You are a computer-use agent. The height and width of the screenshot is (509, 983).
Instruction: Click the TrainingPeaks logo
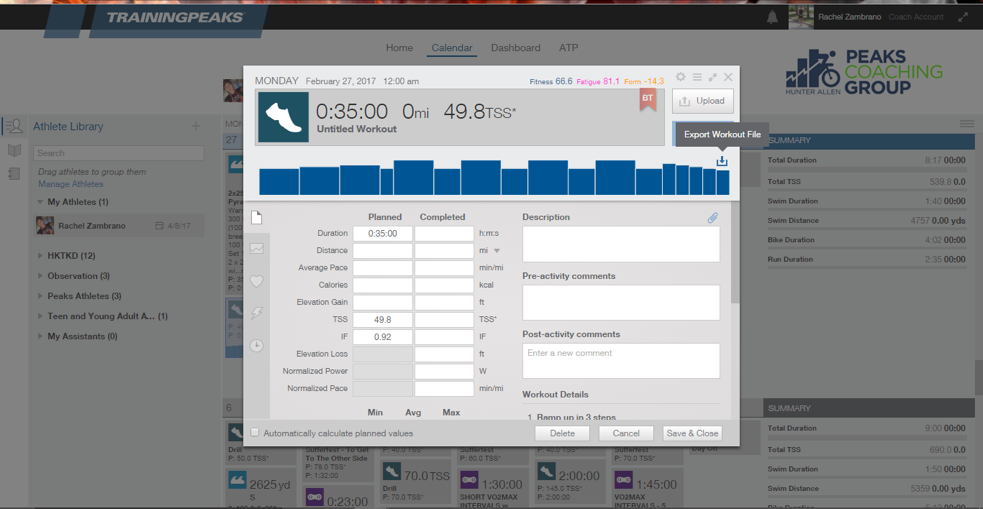(x=174, y=18)
